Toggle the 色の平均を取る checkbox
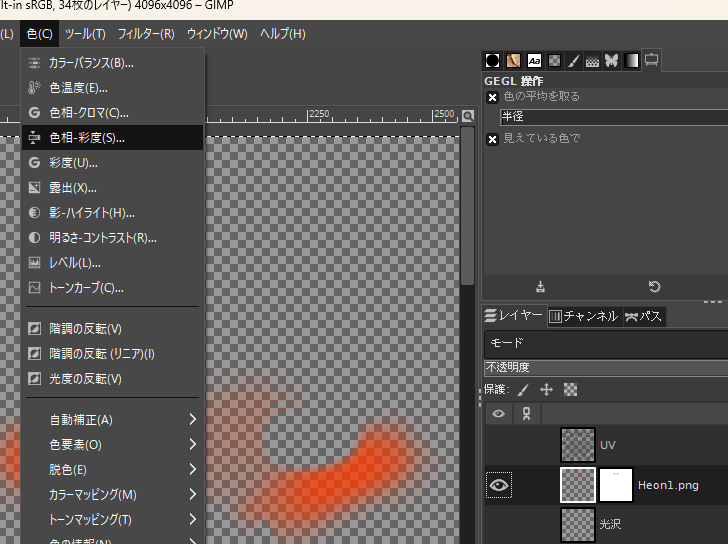This screenshot has width=728, height=544. pyautogui.click(x=492, y=97)
